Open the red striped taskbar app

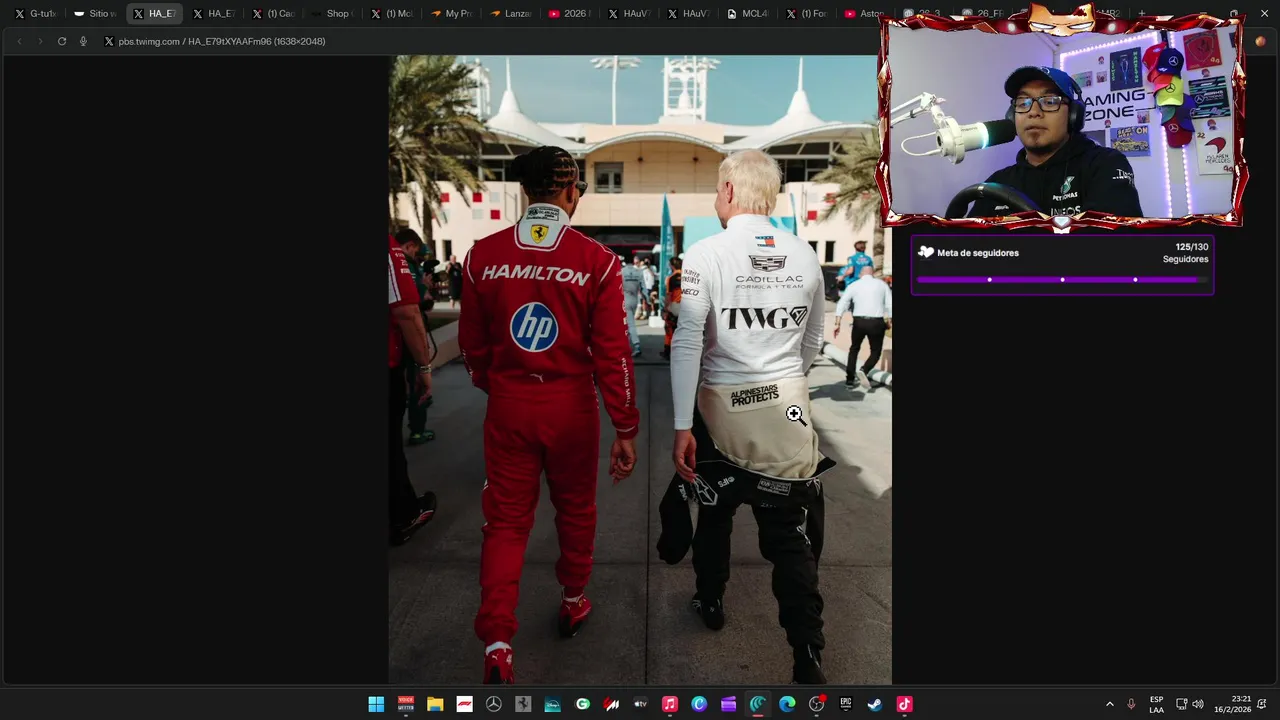pos(611,704)
